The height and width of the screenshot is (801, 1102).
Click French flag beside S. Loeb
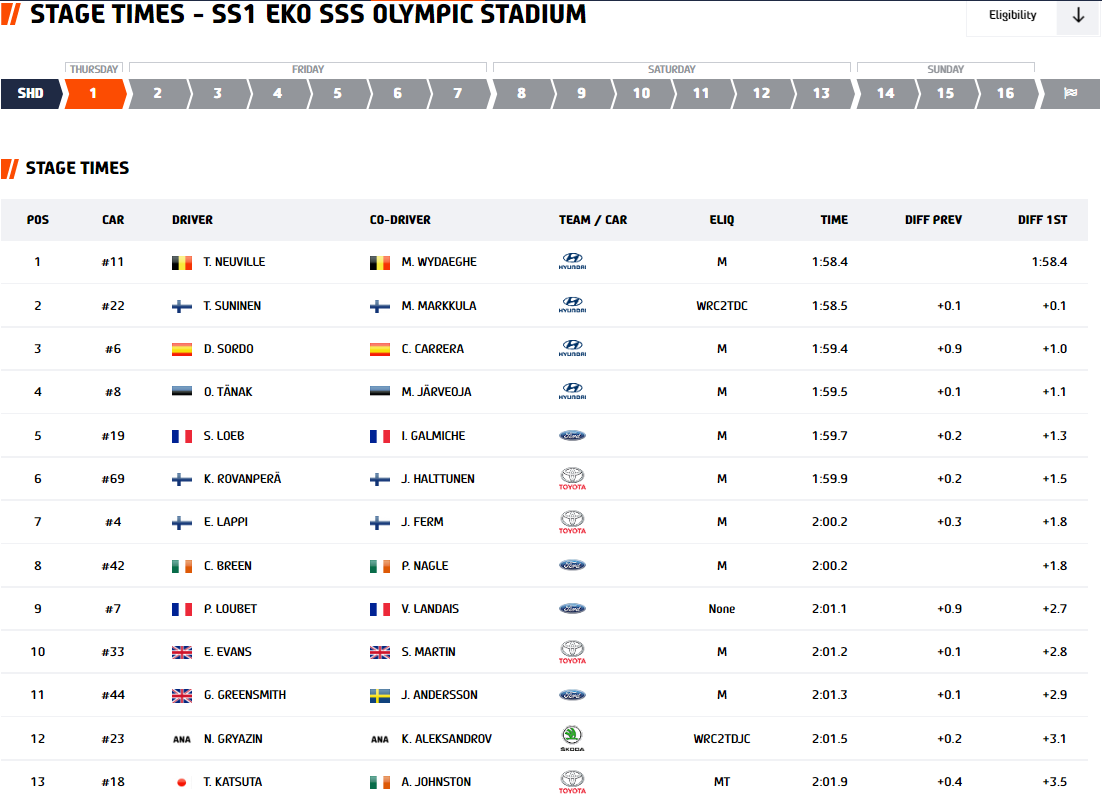(182, 436)
